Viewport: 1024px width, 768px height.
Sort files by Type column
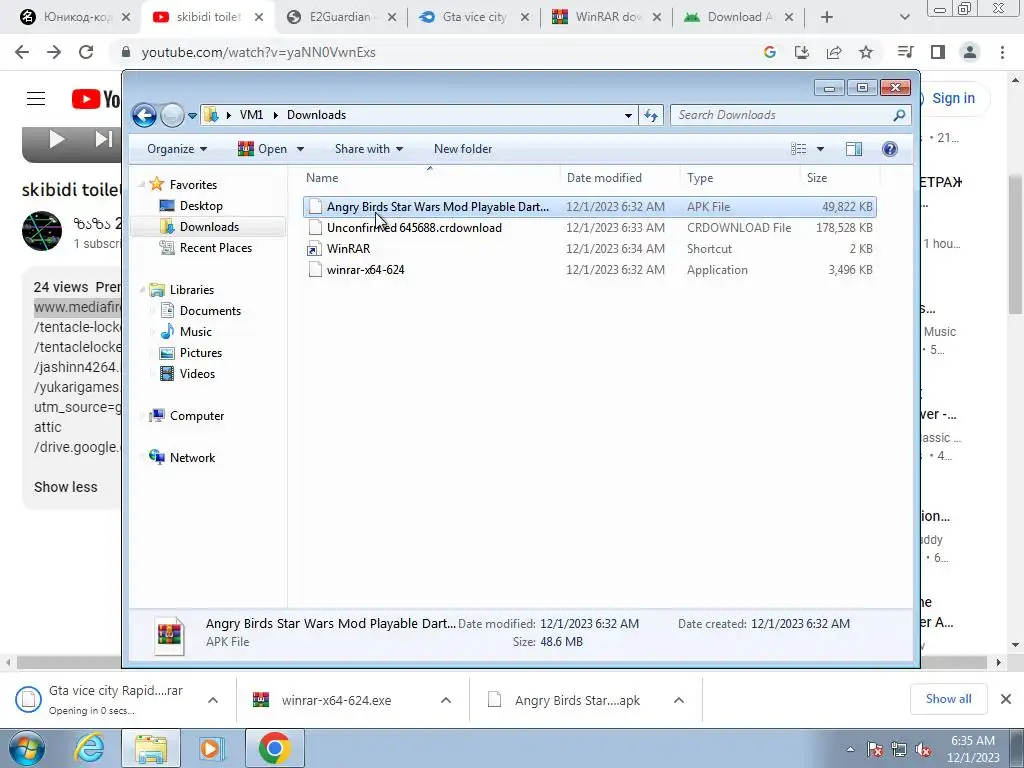[740, 178]
